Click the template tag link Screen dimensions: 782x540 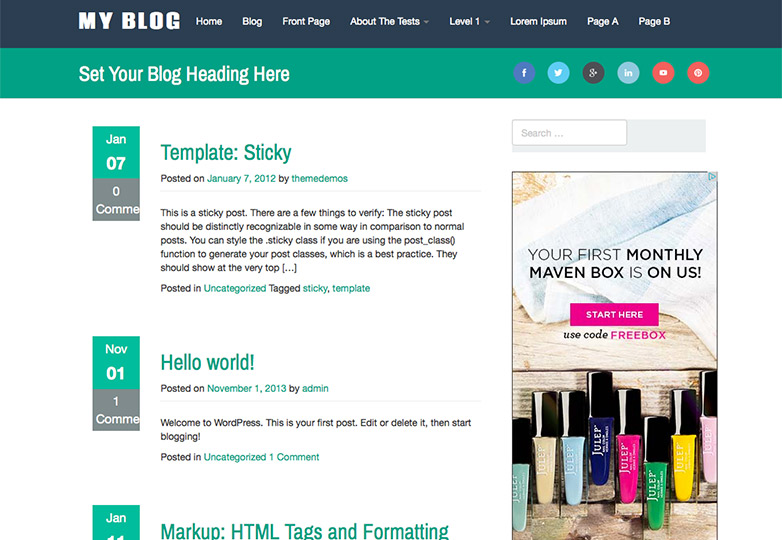click(x=351, y=288)
